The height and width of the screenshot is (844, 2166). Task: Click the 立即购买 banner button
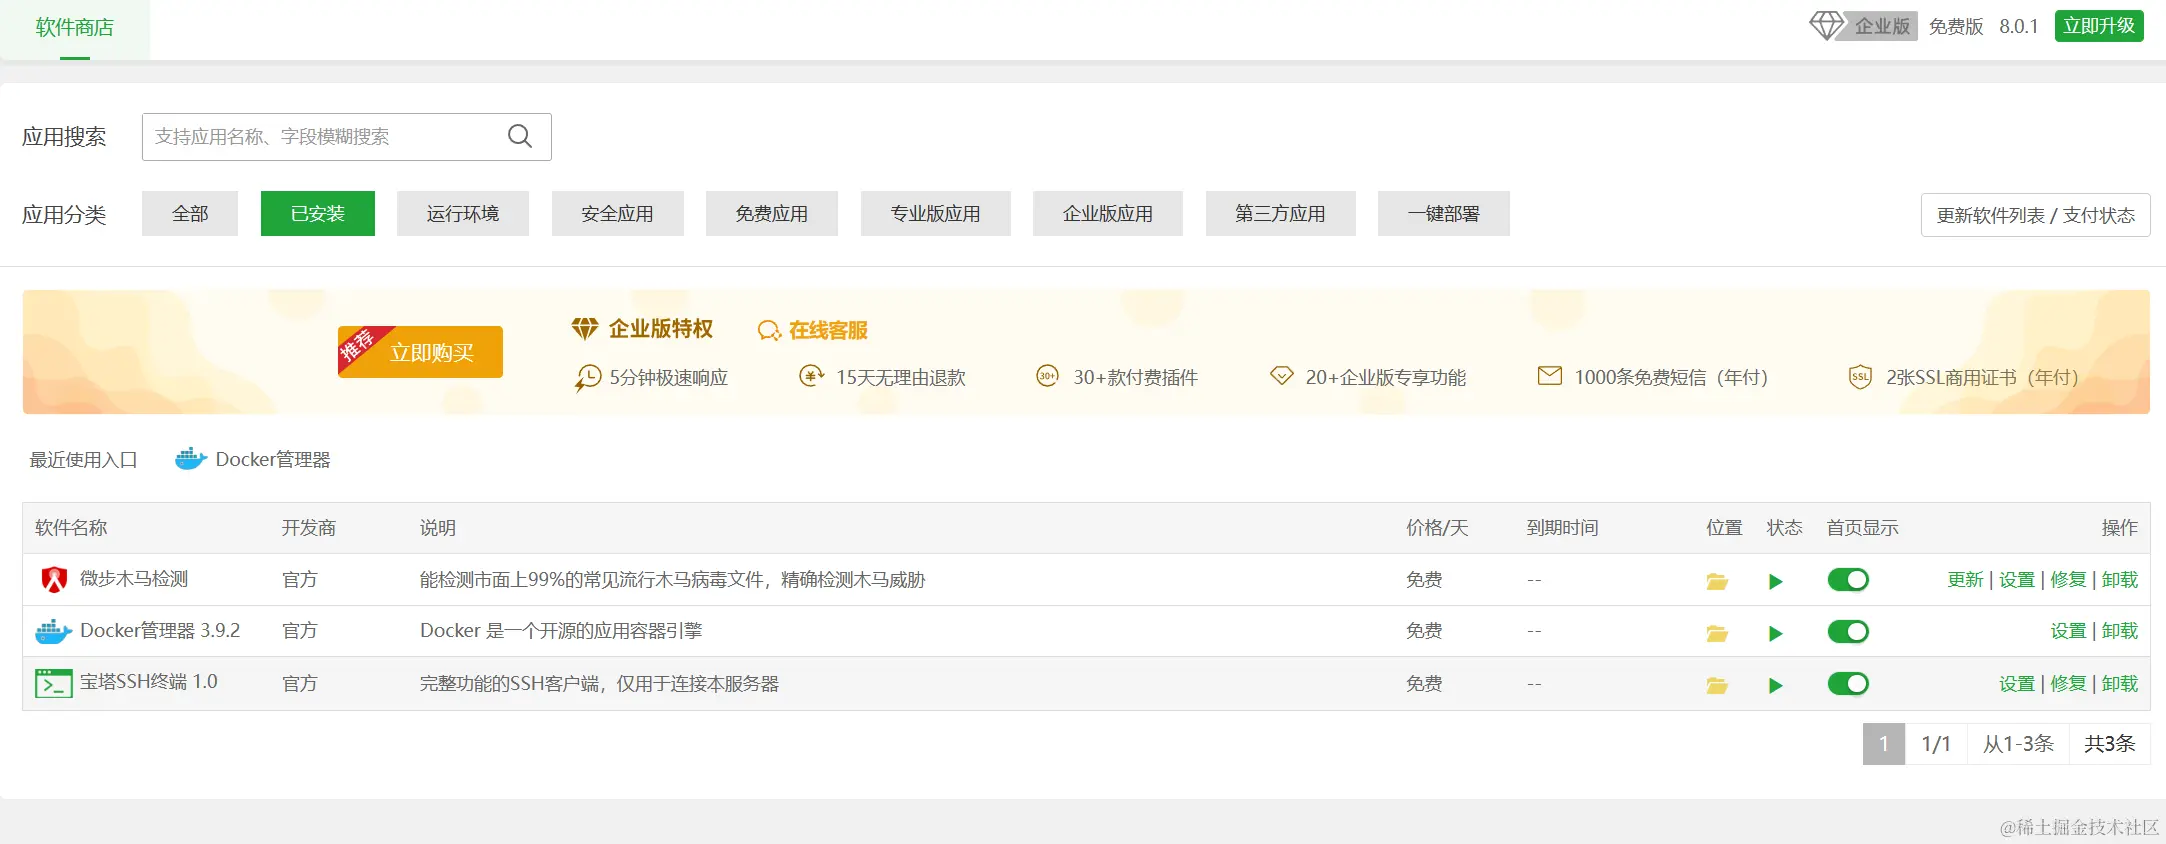click(x=420, y=352)
